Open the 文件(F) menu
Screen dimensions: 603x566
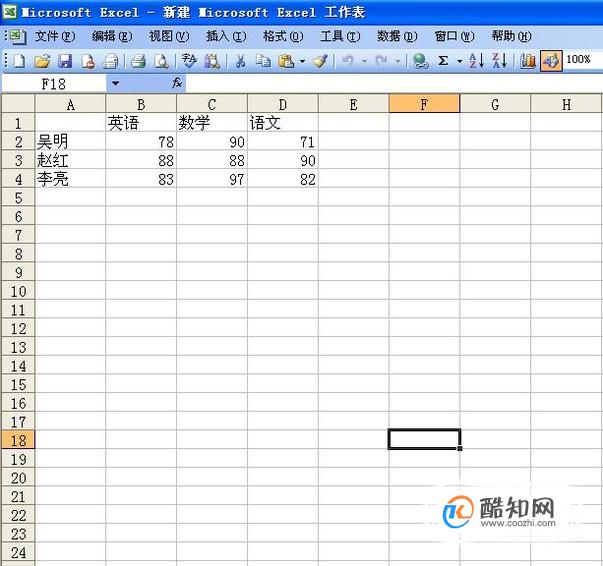click(55, 37)
